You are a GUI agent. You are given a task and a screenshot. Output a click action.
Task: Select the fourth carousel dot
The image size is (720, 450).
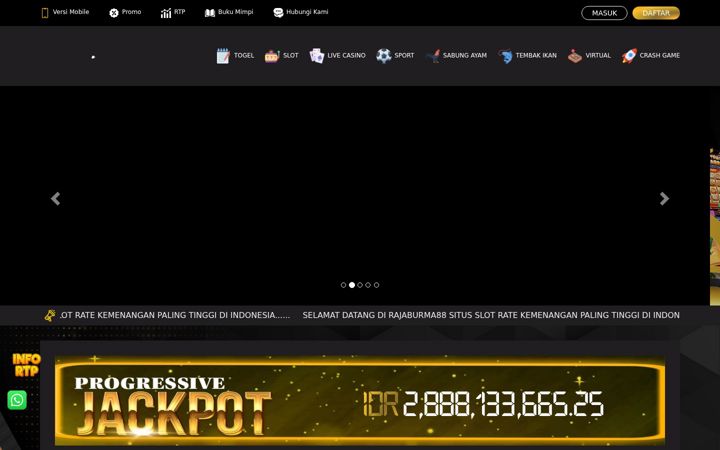click(368, 285)
